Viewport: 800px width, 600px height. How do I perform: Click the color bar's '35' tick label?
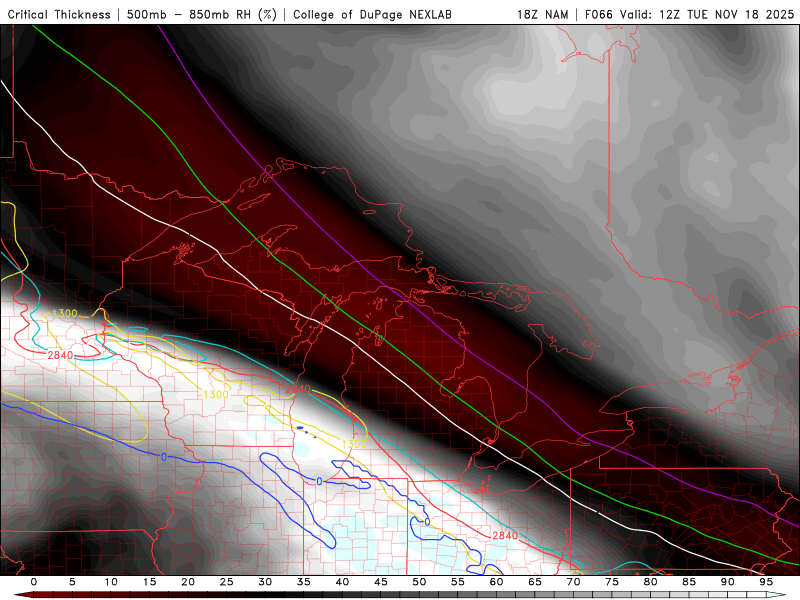pyautogui.click(x=304, y=582)
